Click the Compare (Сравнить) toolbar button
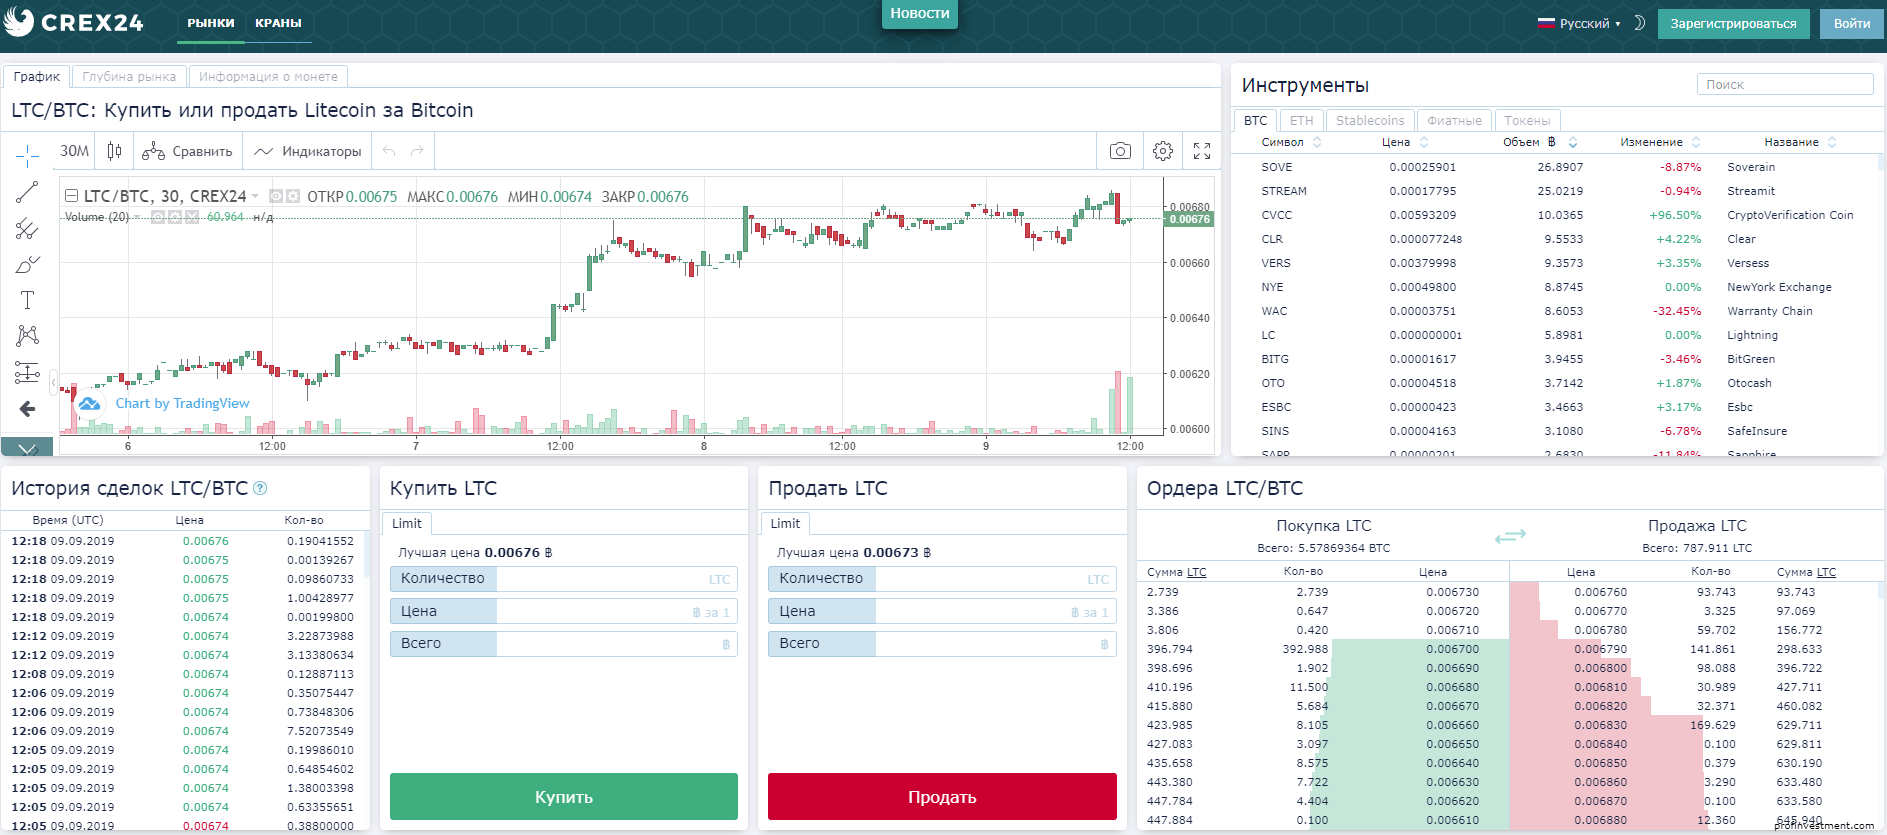The height and width of the screenshot is (835, 1887). 187,151
